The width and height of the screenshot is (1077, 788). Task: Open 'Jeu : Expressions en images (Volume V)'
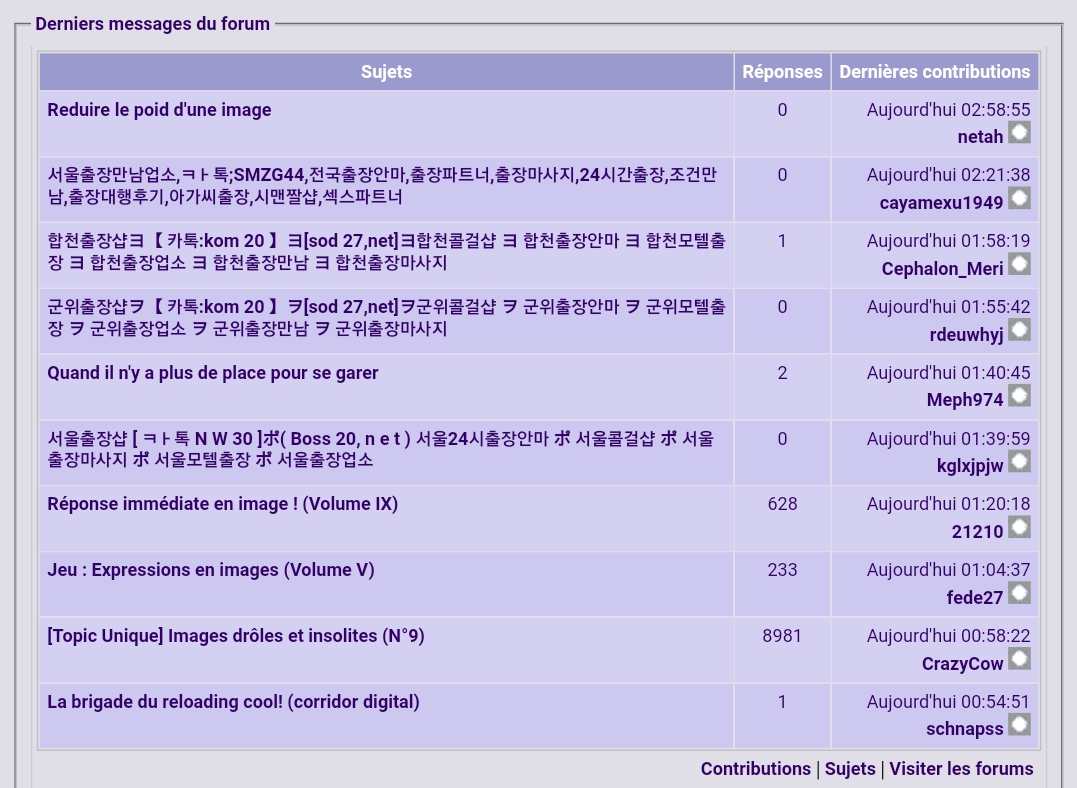(210, 570)
